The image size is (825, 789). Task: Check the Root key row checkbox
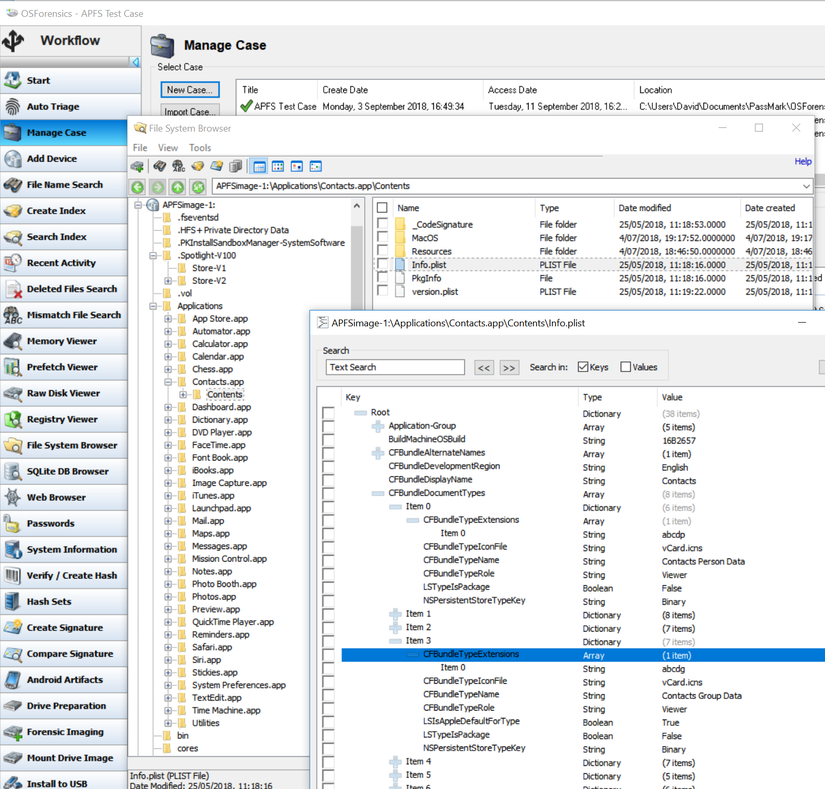[328, 413]
